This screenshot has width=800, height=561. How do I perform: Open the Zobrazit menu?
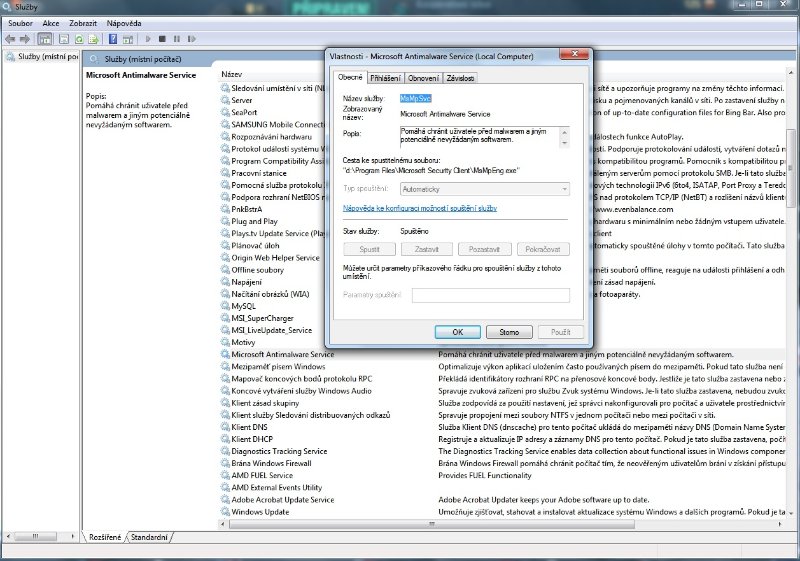83,23
